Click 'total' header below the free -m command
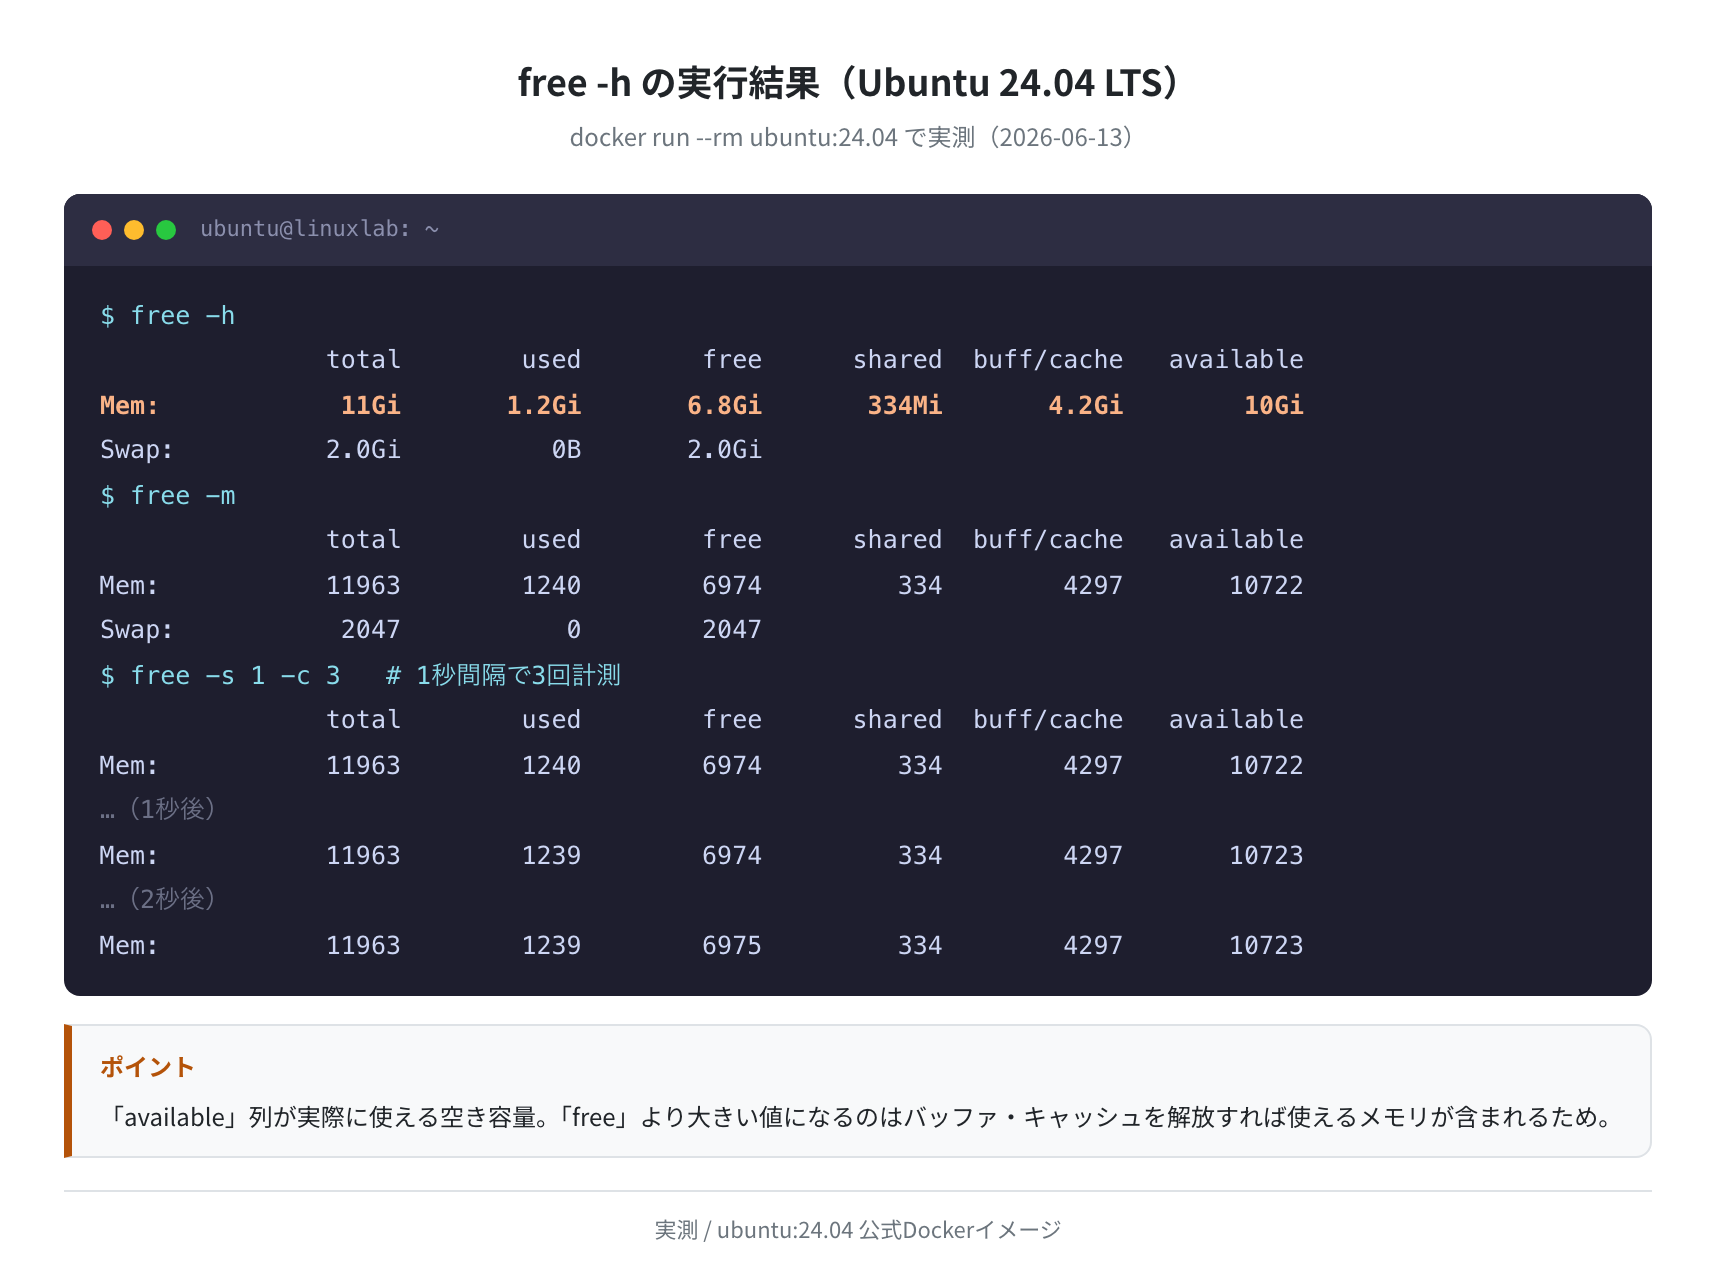This screenshot has width=1718, height=1286. pos(363,540)
